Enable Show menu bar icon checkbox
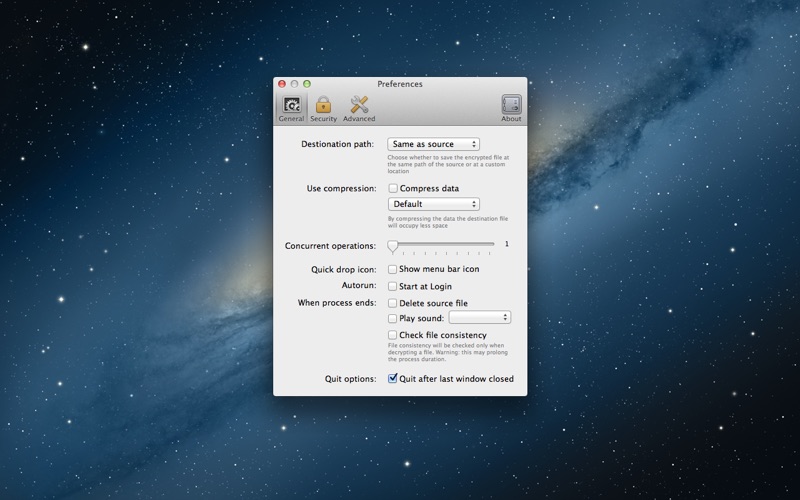 coord(392,269)
